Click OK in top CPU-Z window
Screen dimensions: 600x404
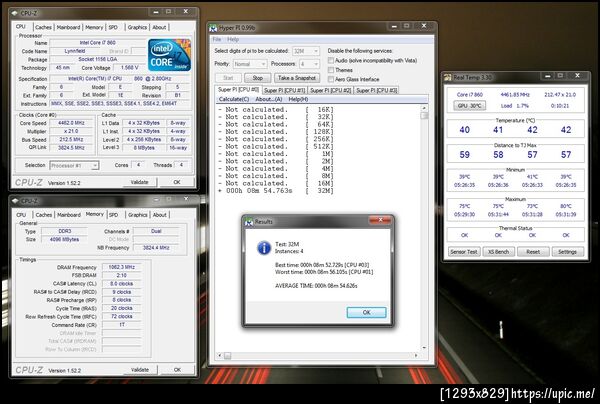[177, 182]
